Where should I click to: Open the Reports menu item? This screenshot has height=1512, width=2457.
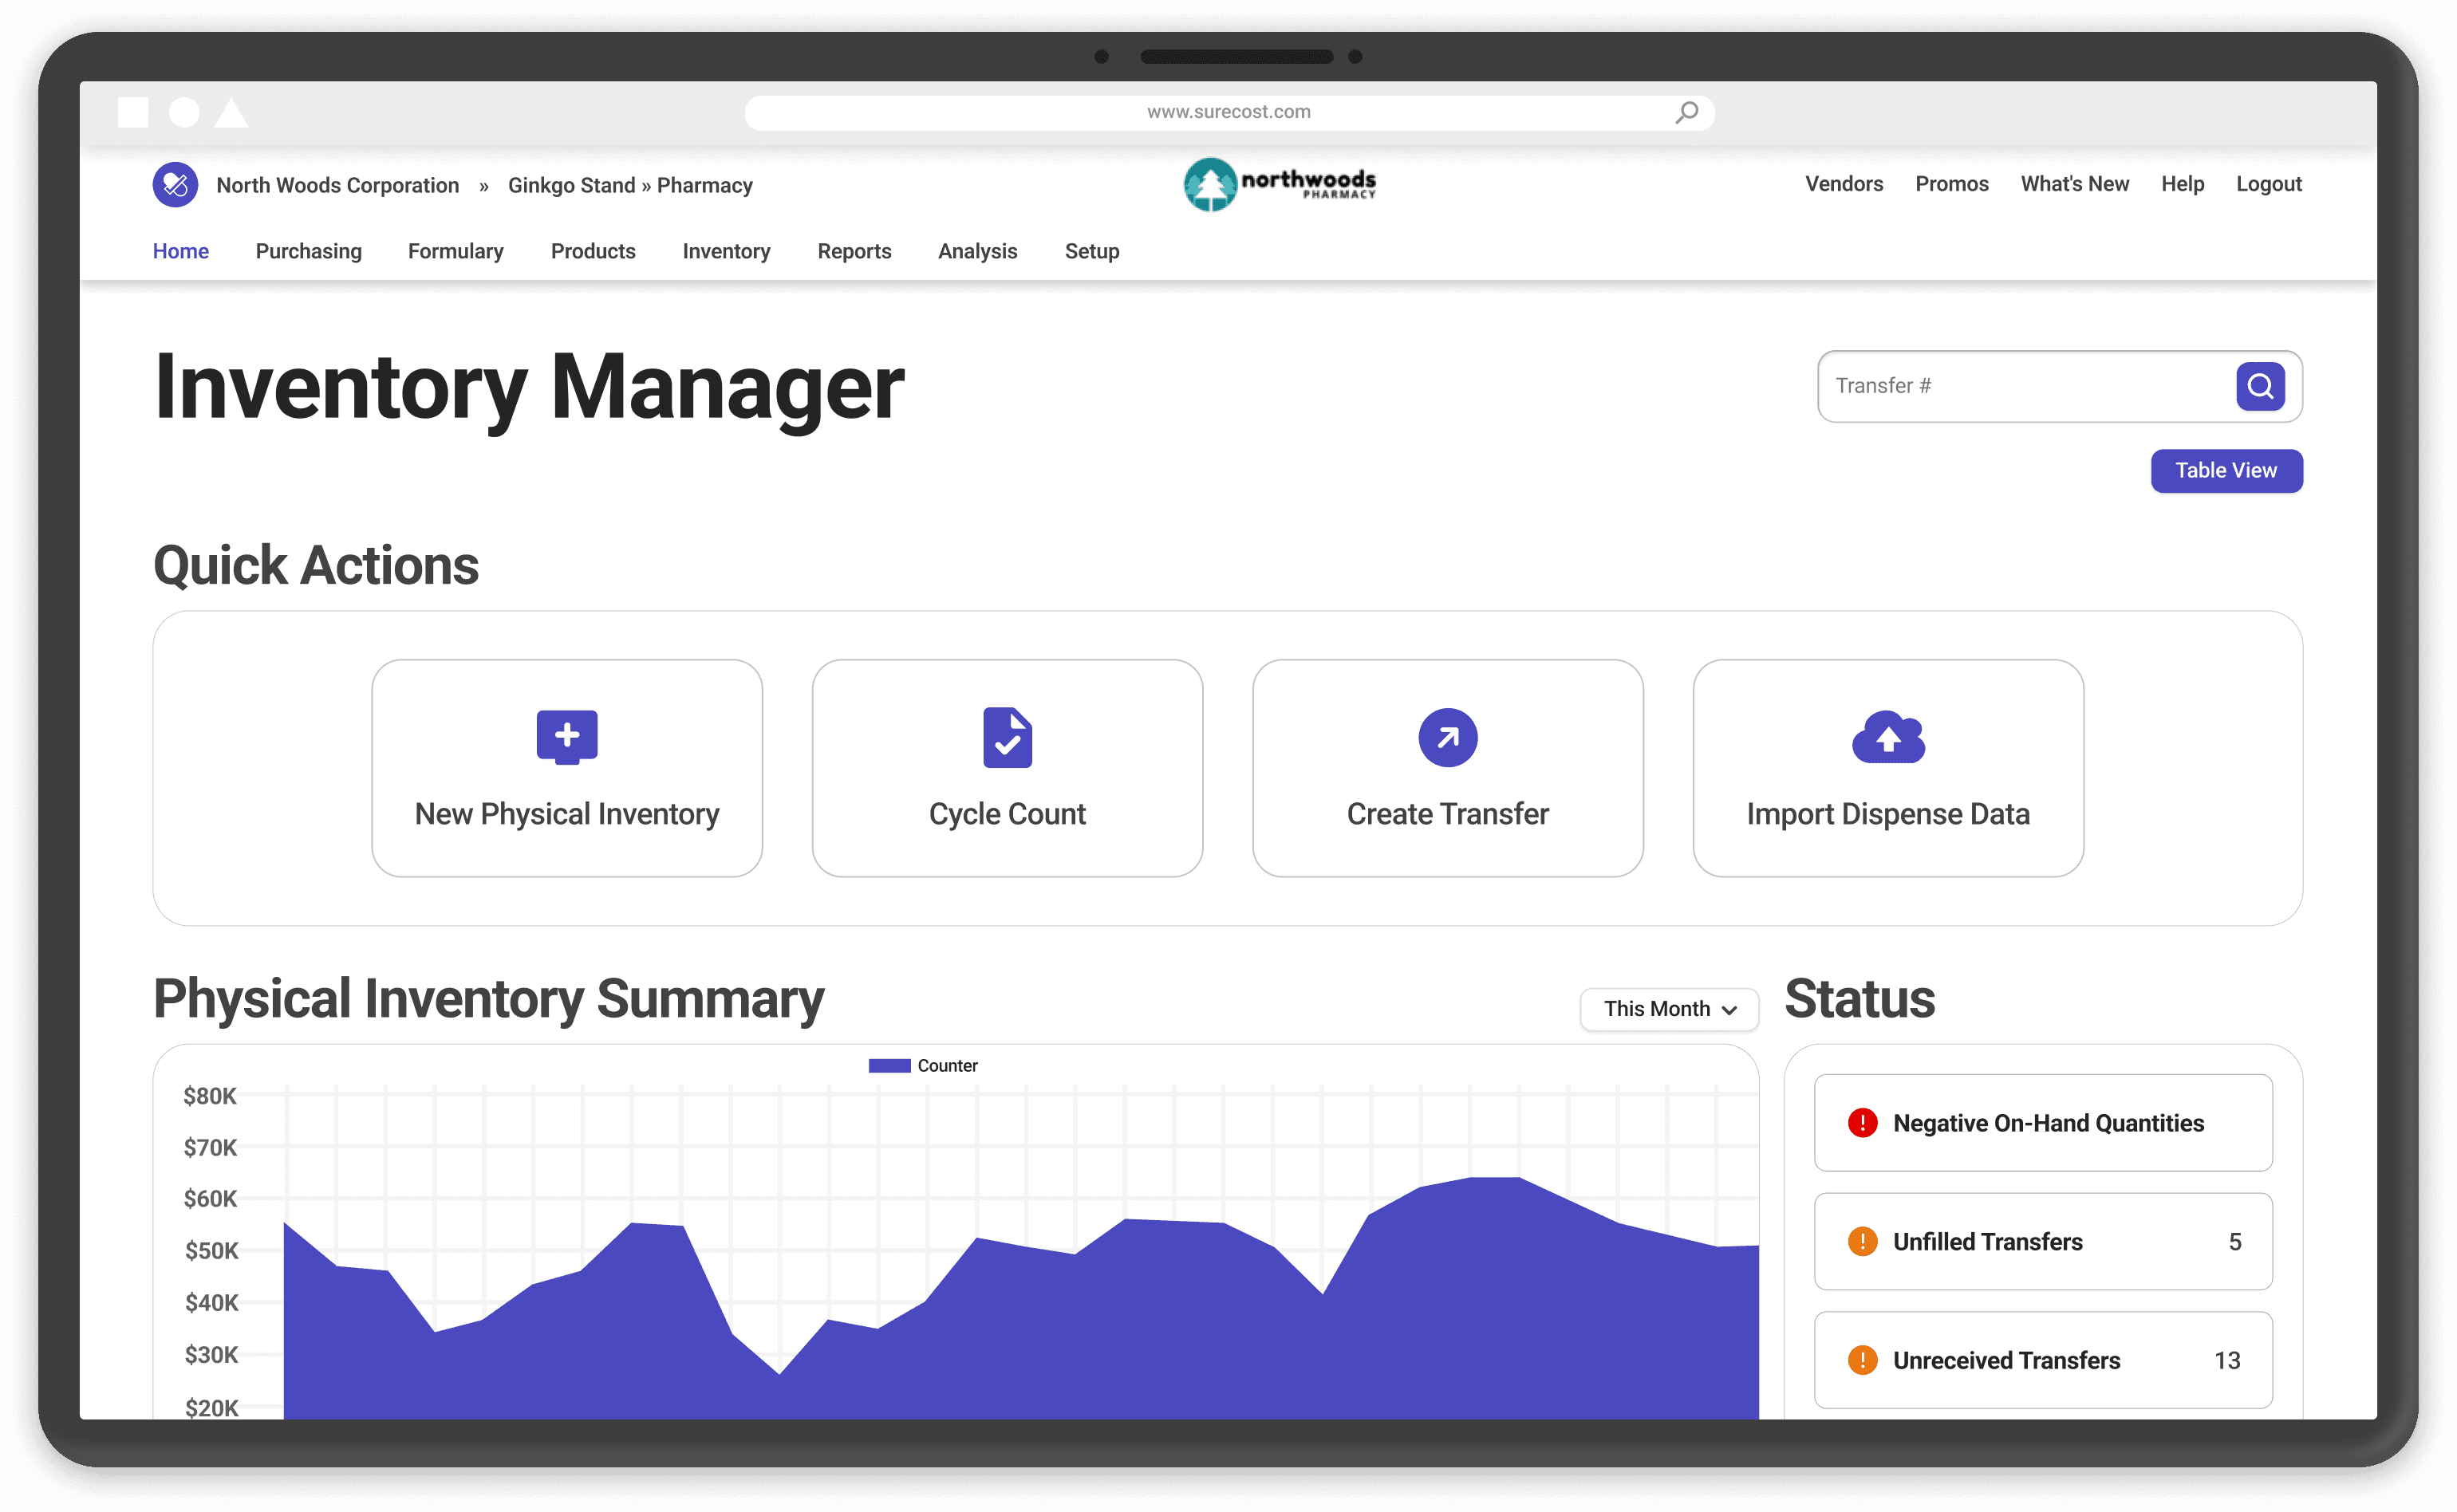[854, 251]
